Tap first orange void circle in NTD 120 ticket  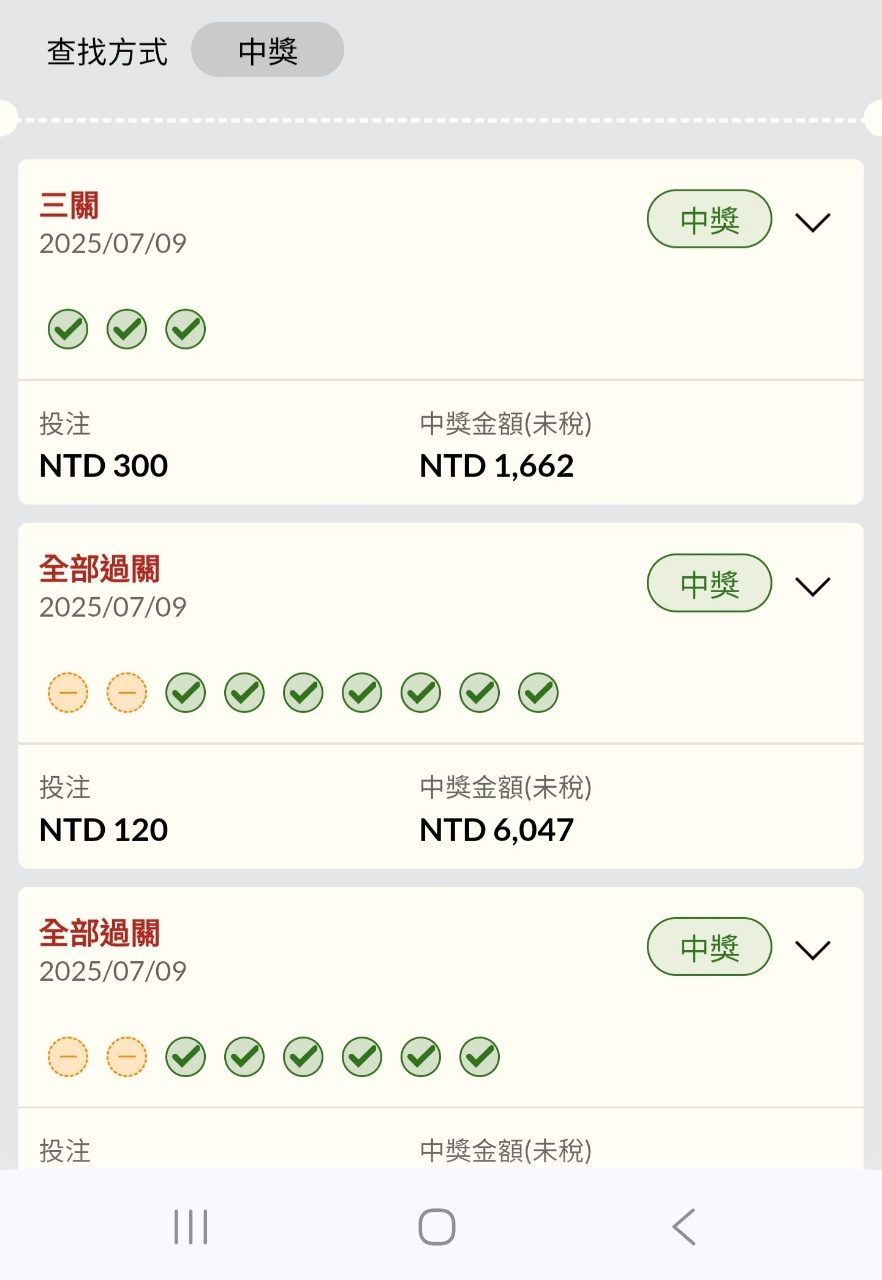tap(68, 692)
